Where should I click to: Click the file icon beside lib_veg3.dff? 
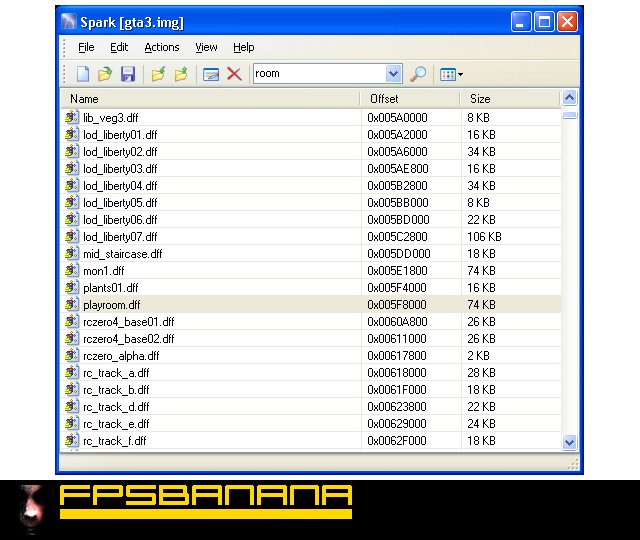coord(72,117)
